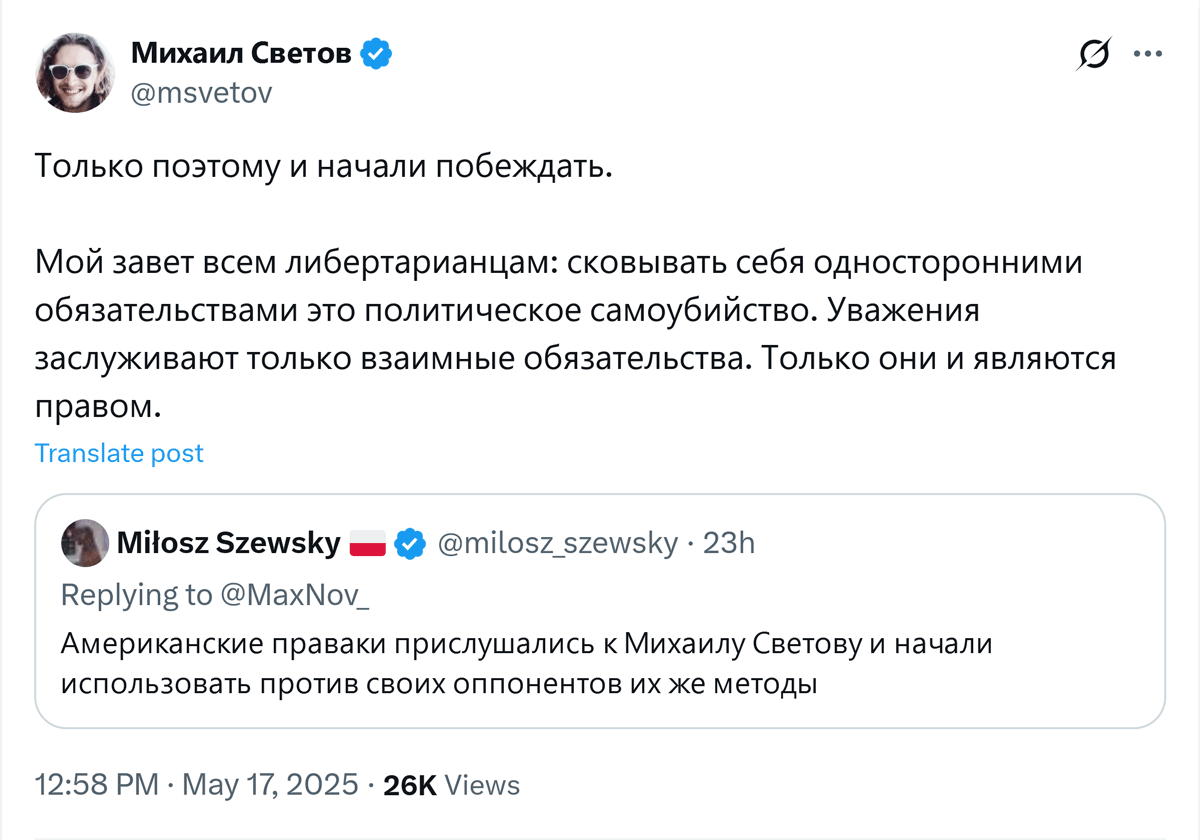1200x840 pixels.
Task: Click the "Replying to" label in quoted post
Action: coord(136,594)
